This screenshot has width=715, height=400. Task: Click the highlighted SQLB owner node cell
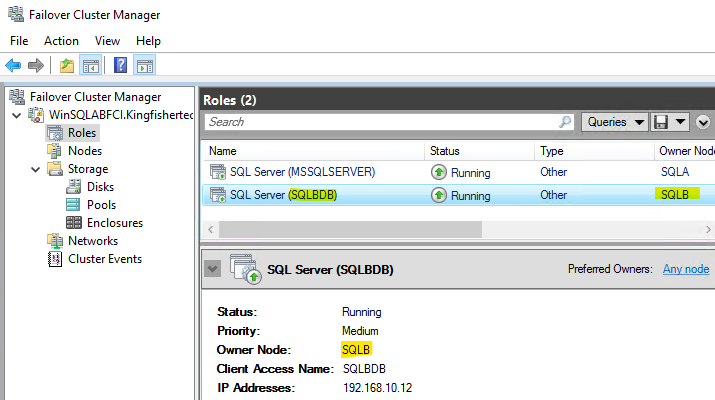point(675,195)
